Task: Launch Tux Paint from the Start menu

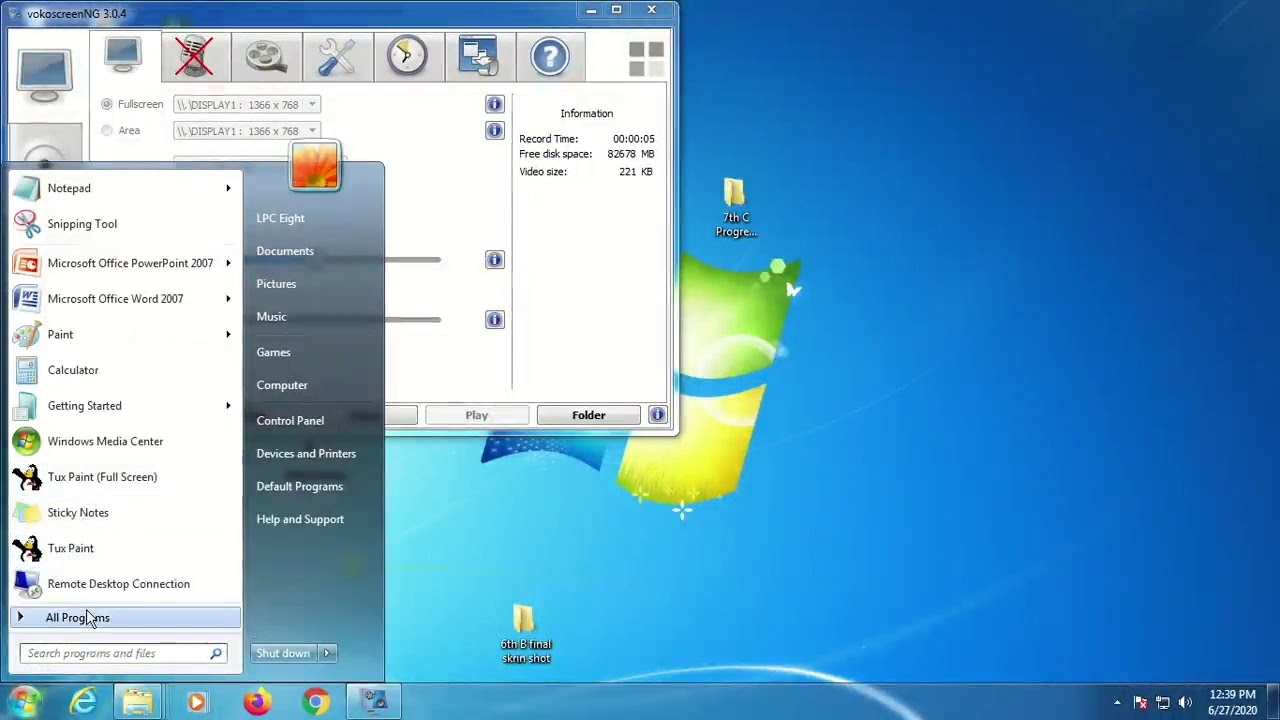Action: tap(125, 548)
